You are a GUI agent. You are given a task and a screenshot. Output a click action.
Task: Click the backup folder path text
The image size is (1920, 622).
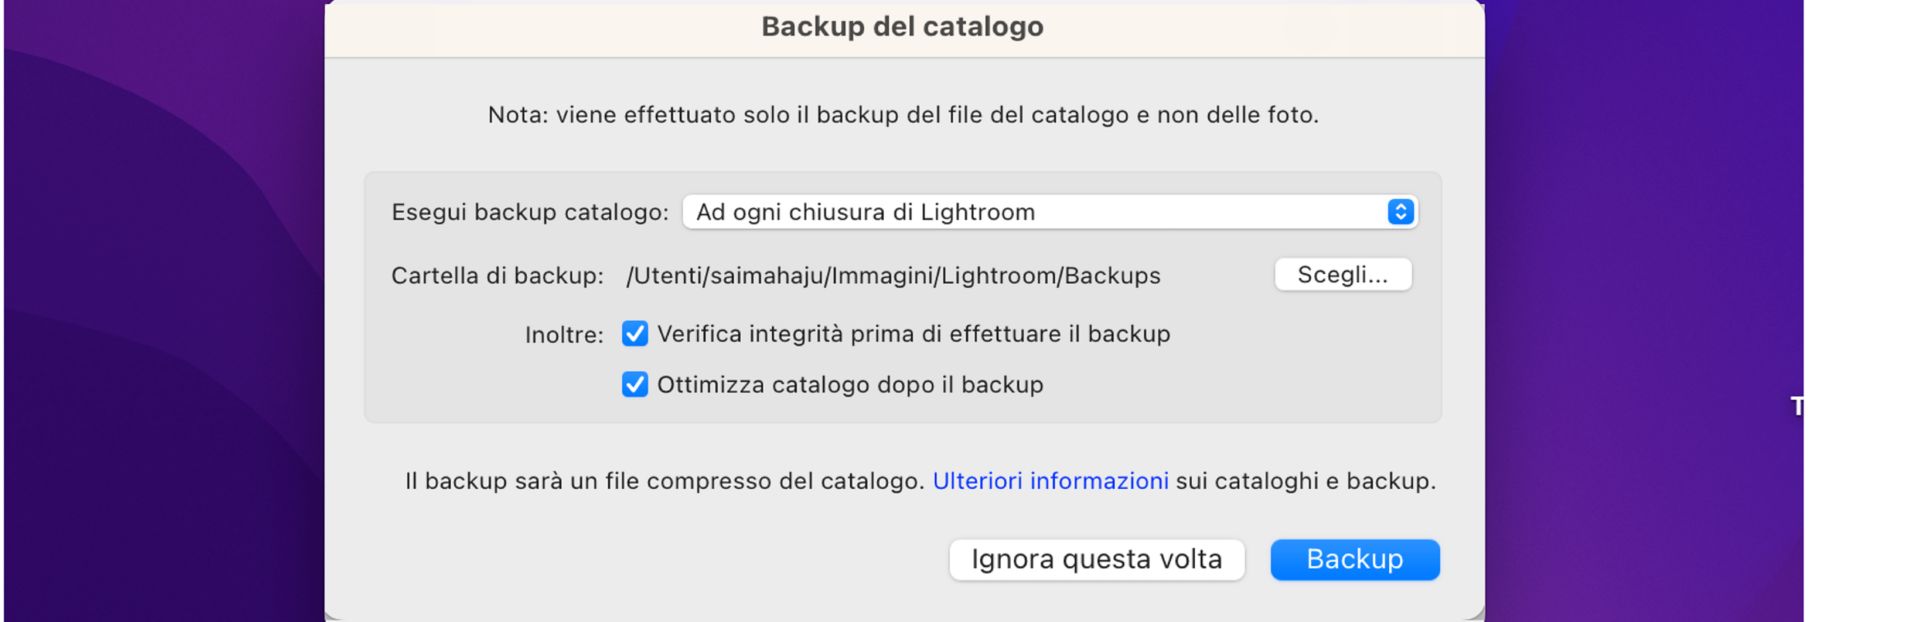pos(893,275)
